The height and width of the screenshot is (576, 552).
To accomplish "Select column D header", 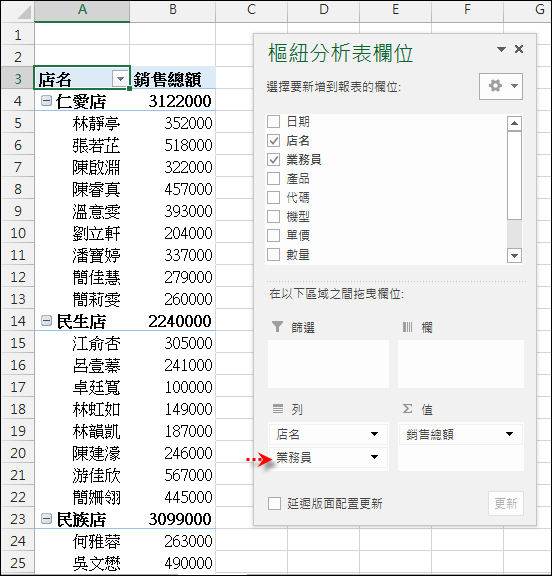I will pyautogui.click(x=324, y=11).
